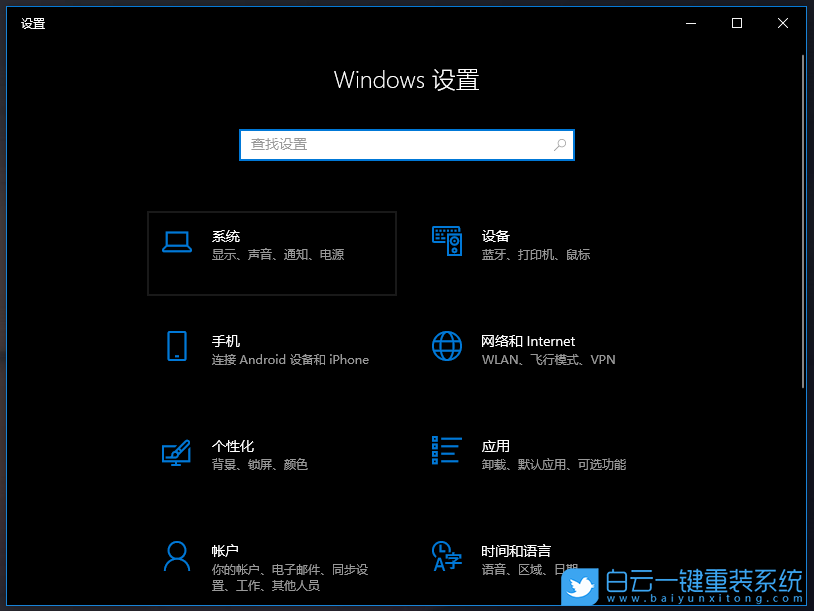
Task: Click the magnifier icon in the search box
Action: pos(560,145)
